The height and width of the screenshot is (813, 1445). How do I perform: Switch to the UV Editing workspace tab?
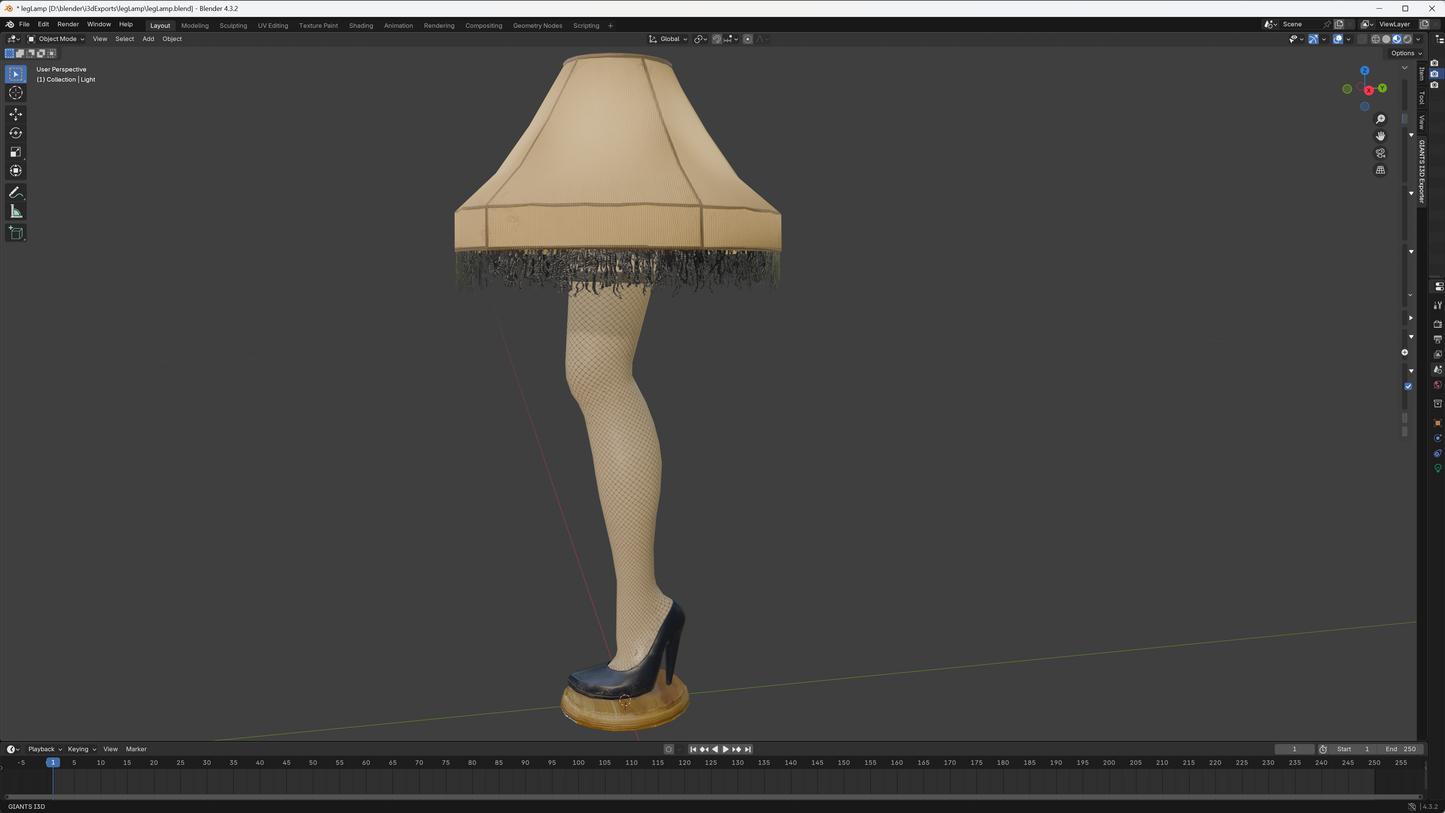[x=273, y=25]
